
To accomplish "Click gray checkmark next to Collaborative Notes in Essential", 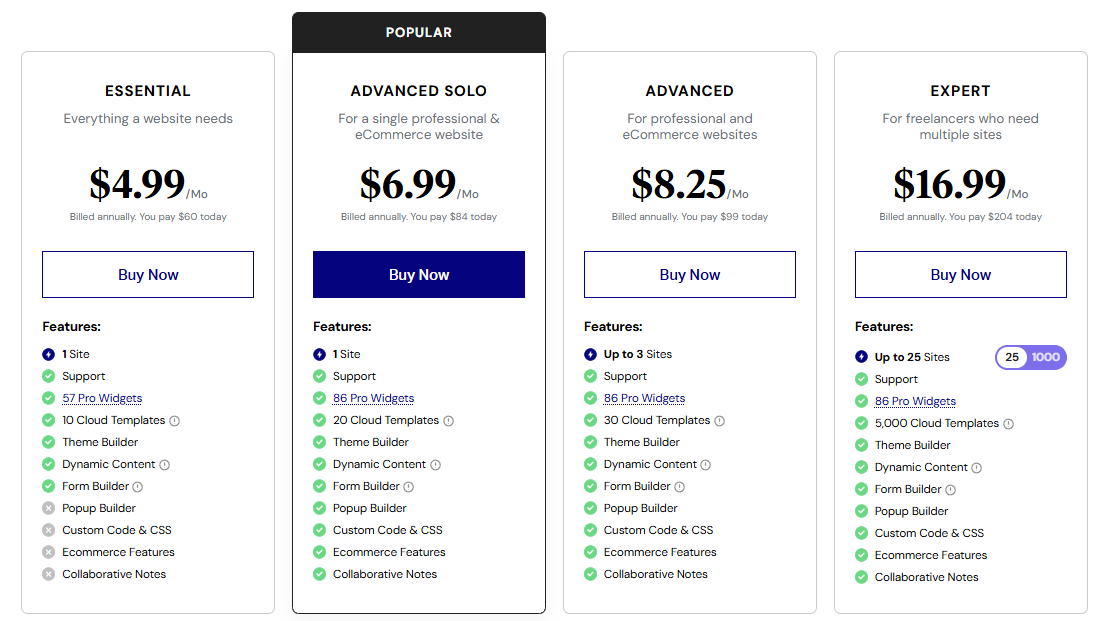I will click(x=48, y=574).
